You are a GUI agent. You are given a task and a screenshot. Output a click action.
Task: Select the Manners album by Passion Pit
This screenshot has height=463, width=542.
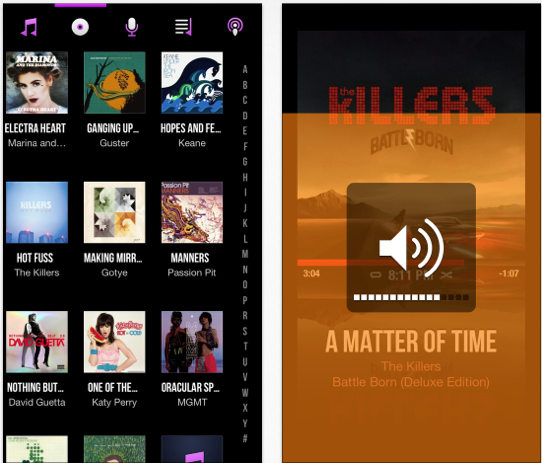coord(192,212)
